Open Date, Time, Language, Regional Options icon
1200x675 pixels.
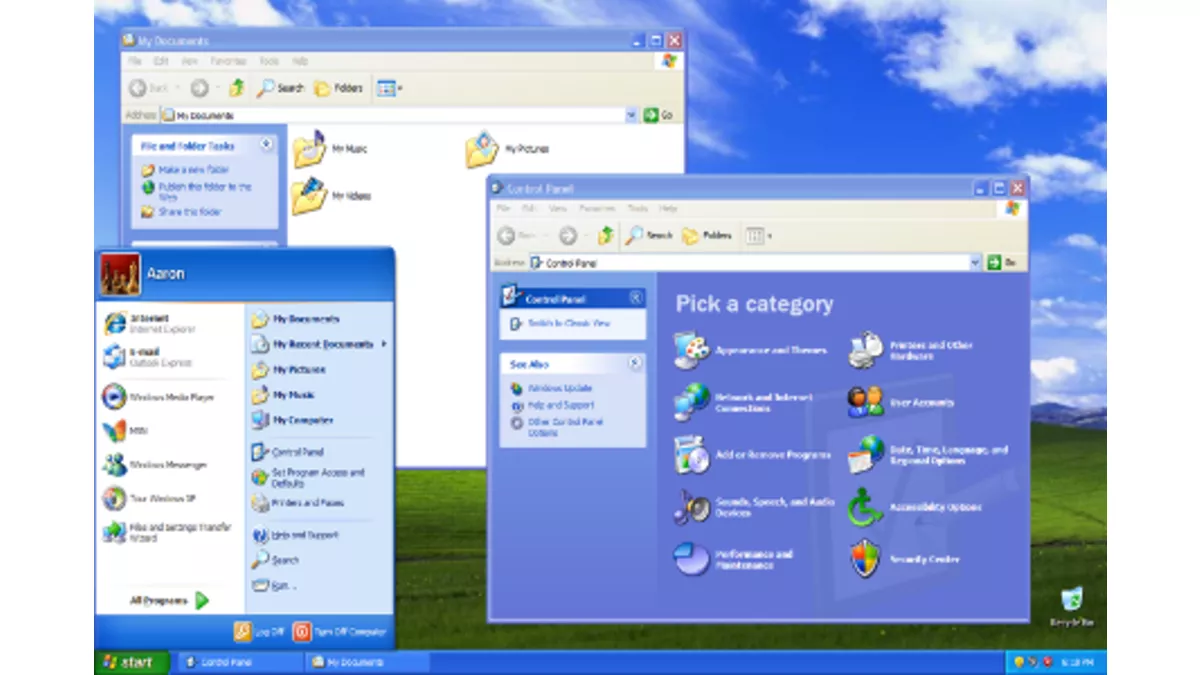(866, 454)
